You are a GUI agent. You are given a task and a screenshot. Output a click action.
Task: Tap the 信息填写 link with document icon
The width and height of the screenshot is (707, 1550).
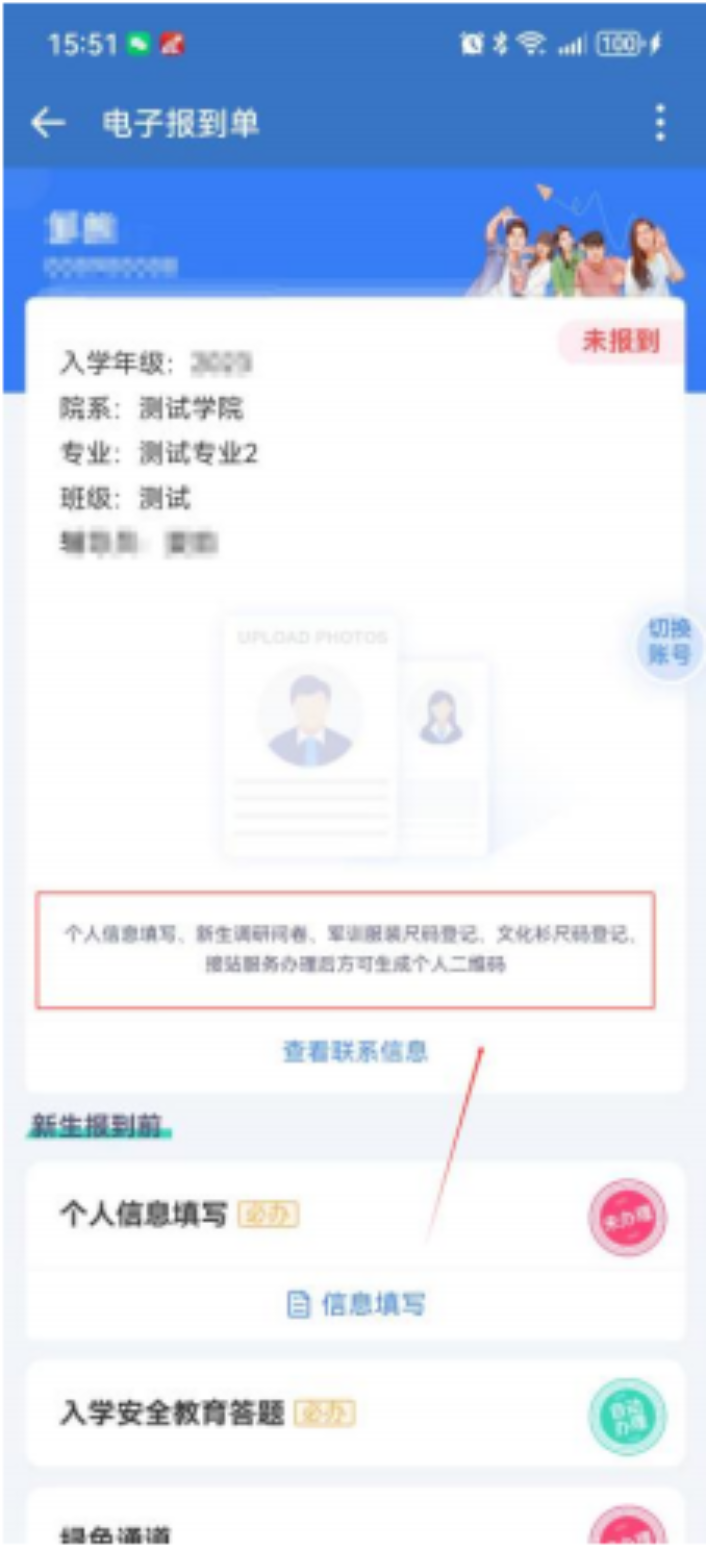[x=356, y=1304]
